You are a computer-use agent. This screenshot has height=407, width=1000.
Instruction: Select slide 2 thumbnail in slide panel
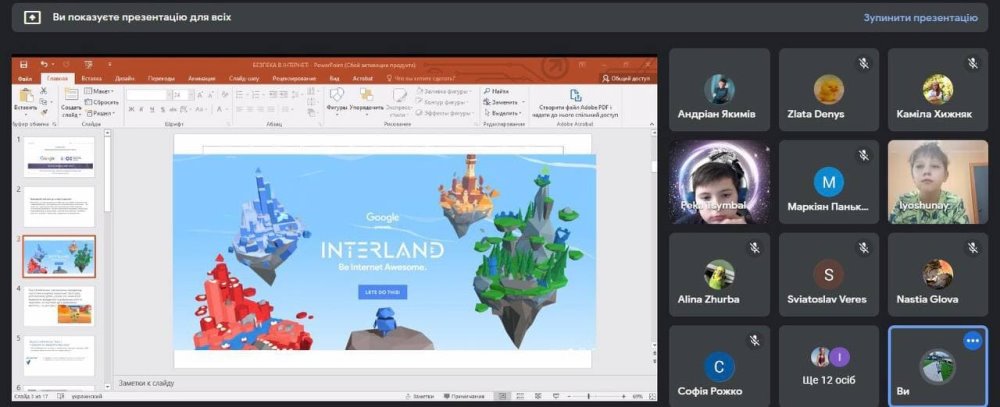pos(59,207)
